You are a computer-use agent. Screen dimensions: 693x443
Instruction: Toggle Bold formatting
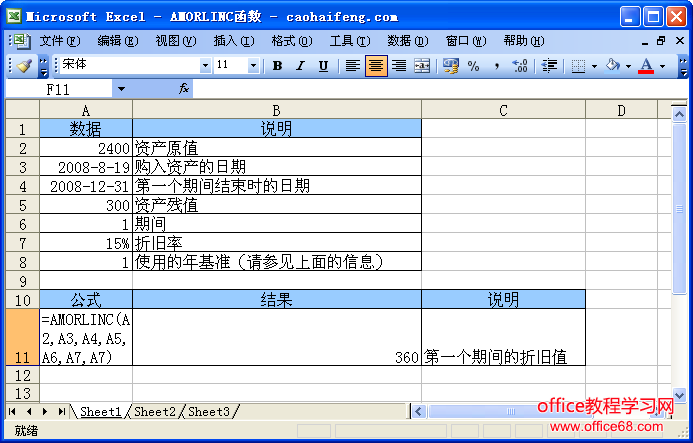(x=278, y=66)
